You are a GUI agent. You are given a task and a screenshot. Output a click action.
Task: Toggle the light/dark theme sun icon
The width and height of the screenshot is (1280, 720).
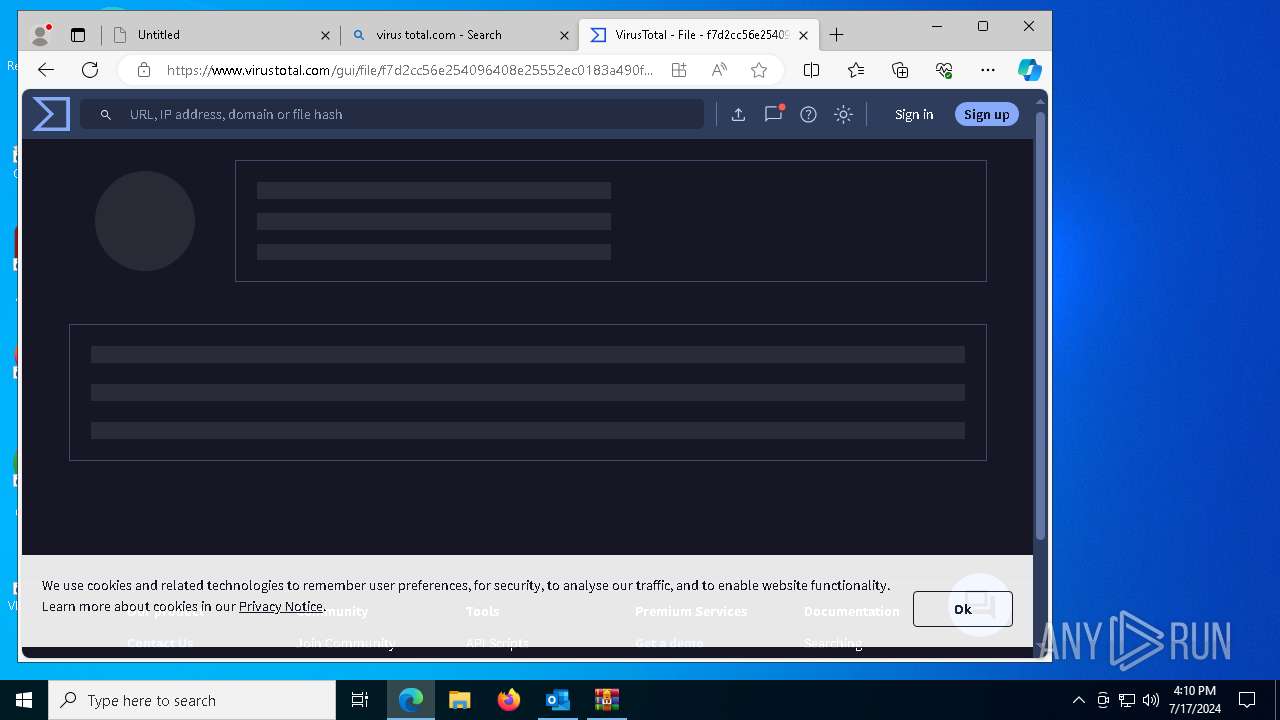(843, 114)
